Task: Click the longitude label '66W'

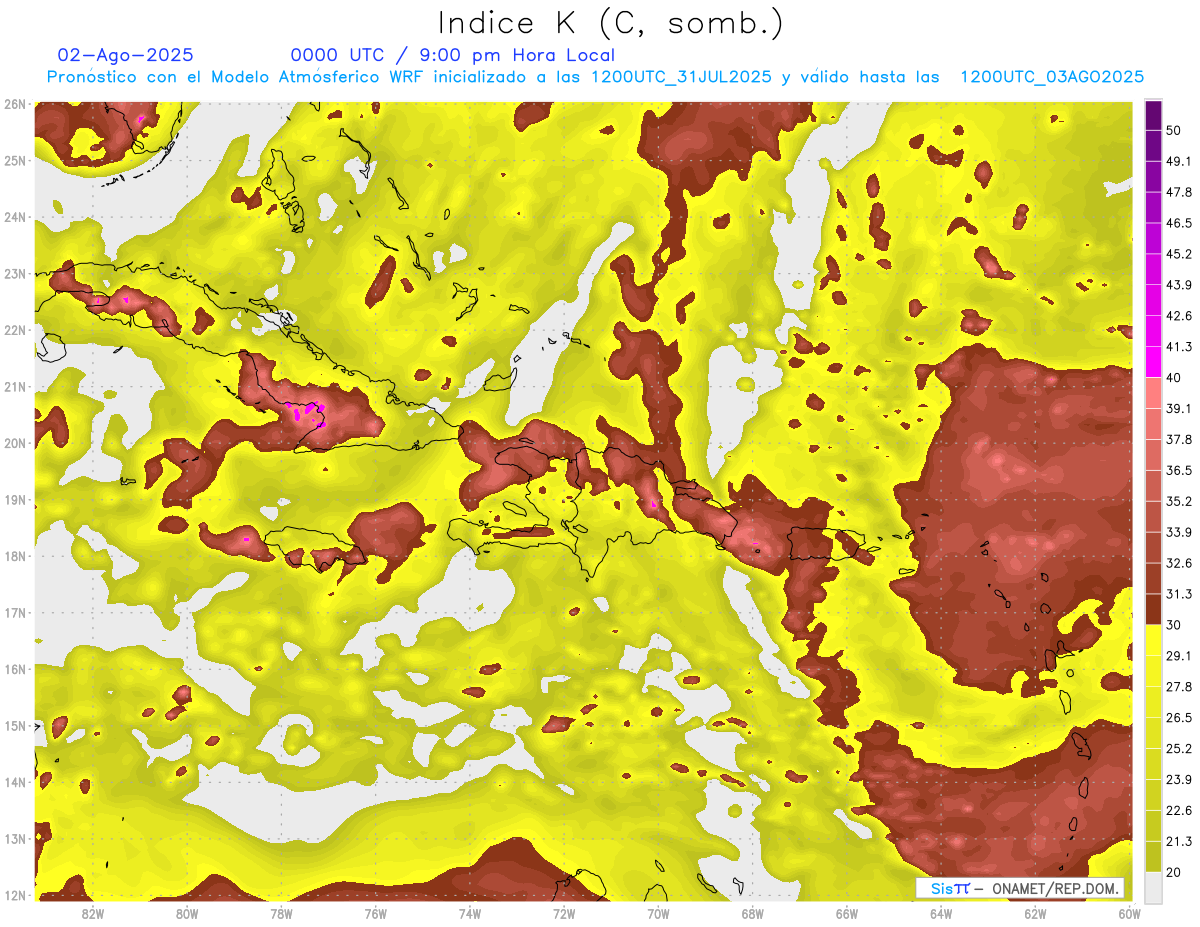Action: tap(847, 914)
